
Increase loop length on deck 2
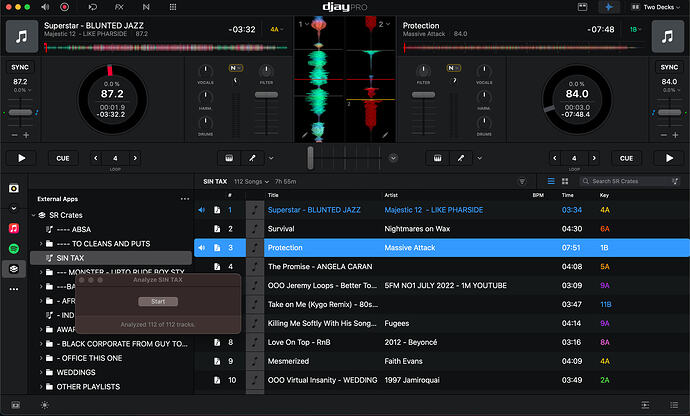tap(594, 158)
